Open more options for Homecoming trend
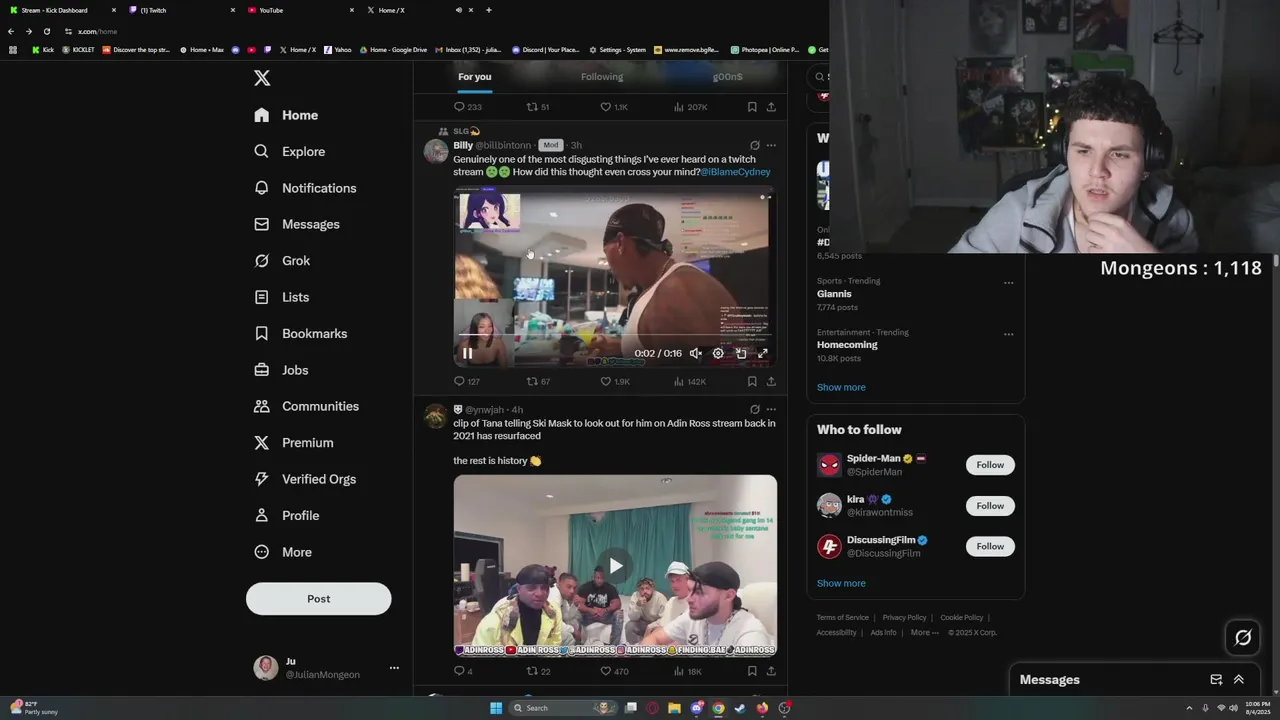Viewport: 1280px width, 720px height. click(1008, 334)
